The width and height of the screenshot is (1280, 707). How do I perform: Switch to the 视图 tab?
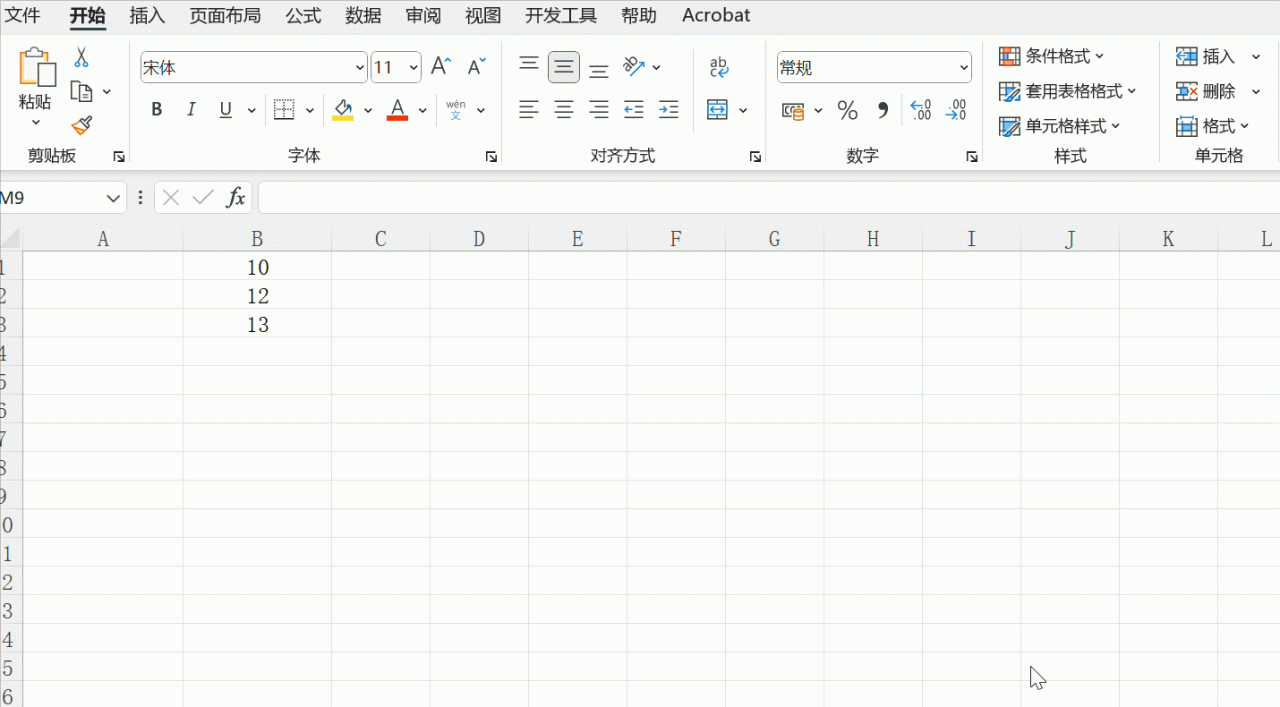pyautogui.click(x=483, y=15)
